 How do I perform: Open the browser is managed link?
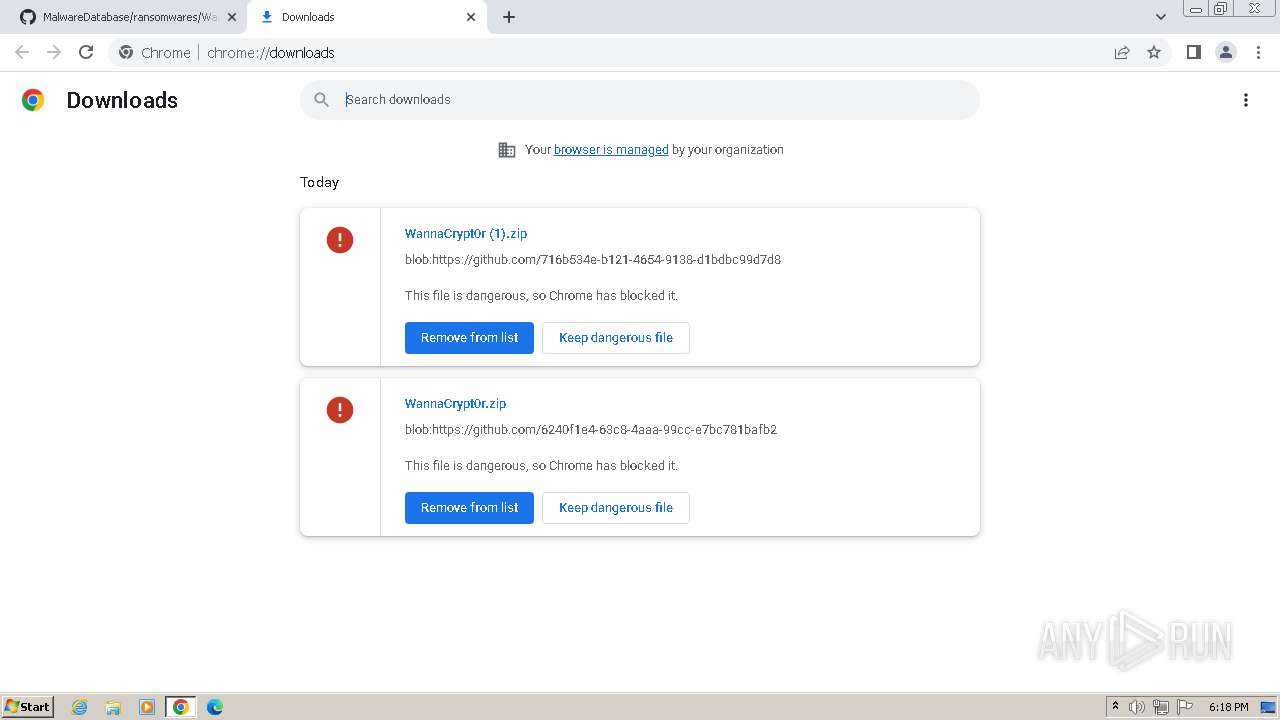click(x=611, y=150)
